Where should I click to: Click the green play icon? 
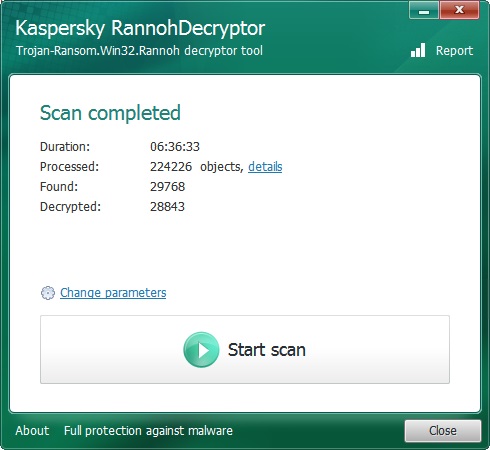coord(201,350)
